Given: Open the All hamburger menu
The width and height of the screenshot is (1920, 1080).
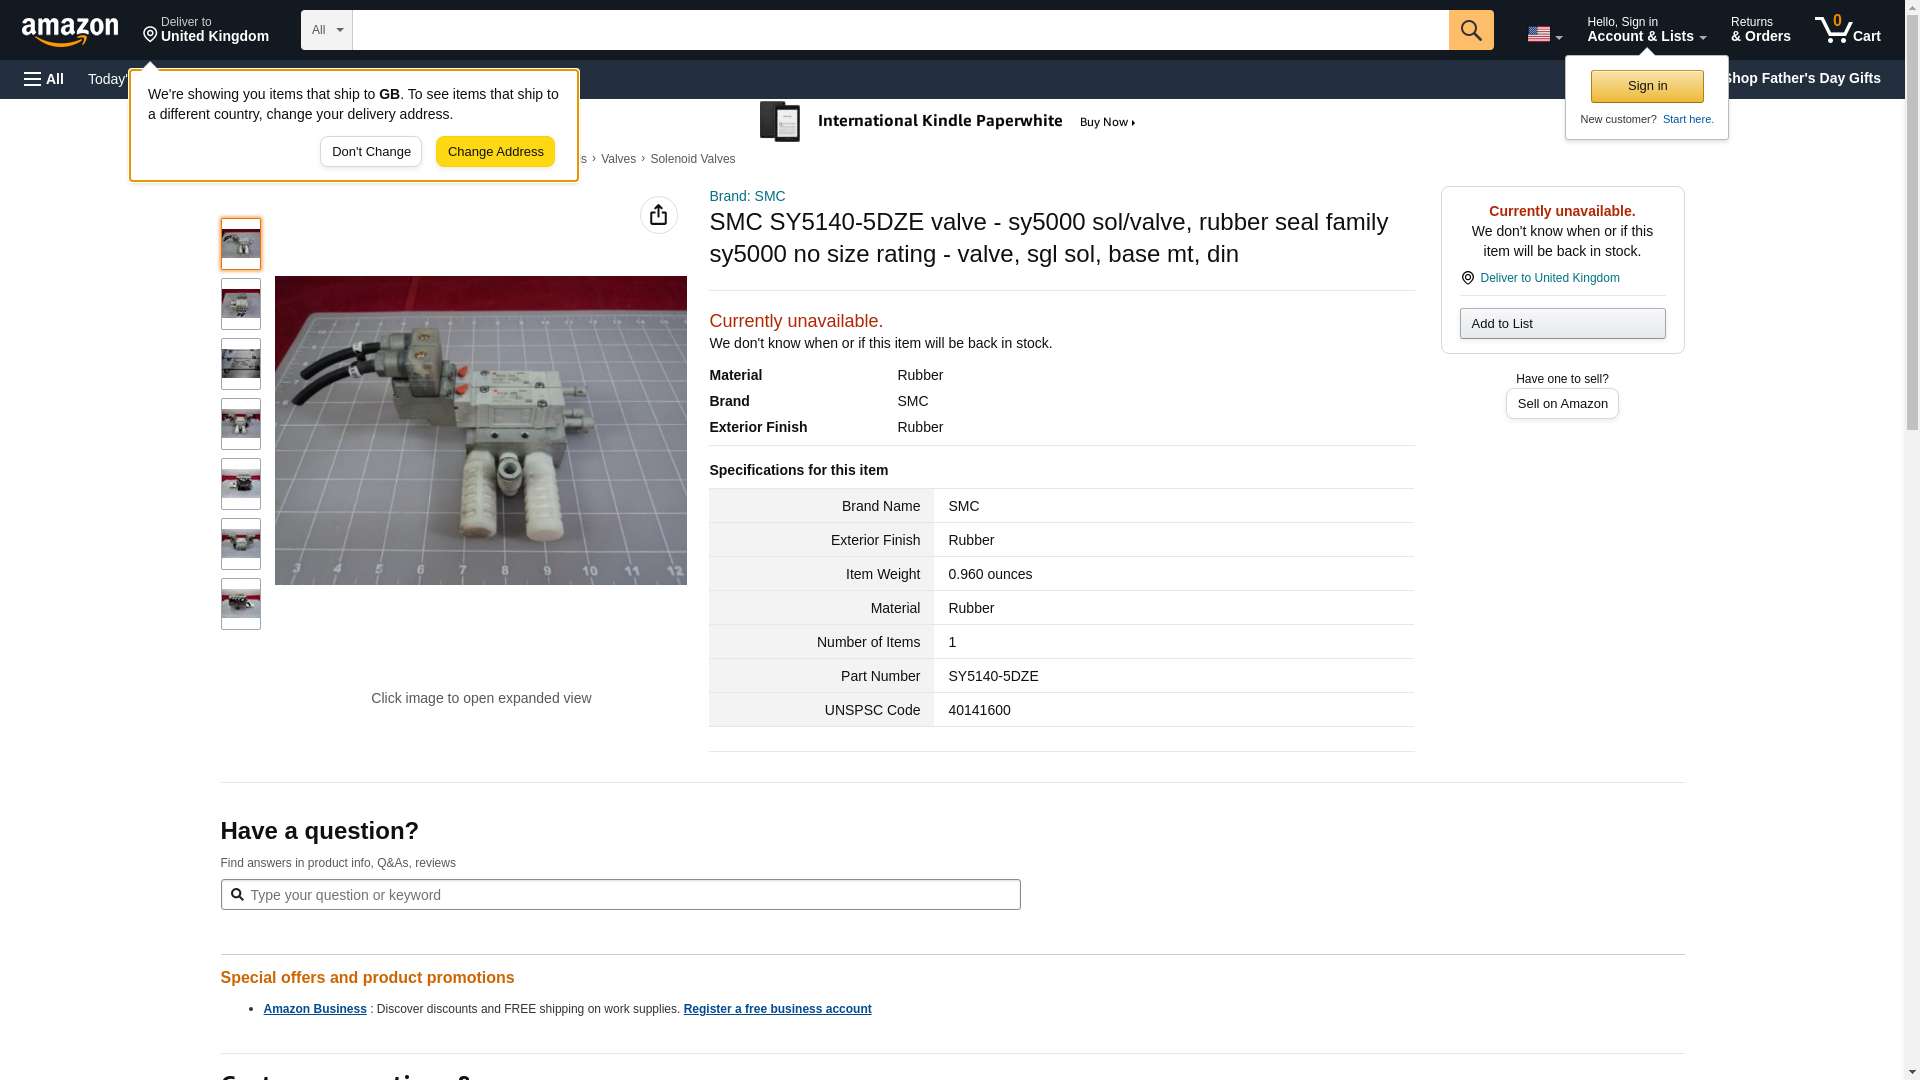Looking at the screenshot, I should (44, 79).
